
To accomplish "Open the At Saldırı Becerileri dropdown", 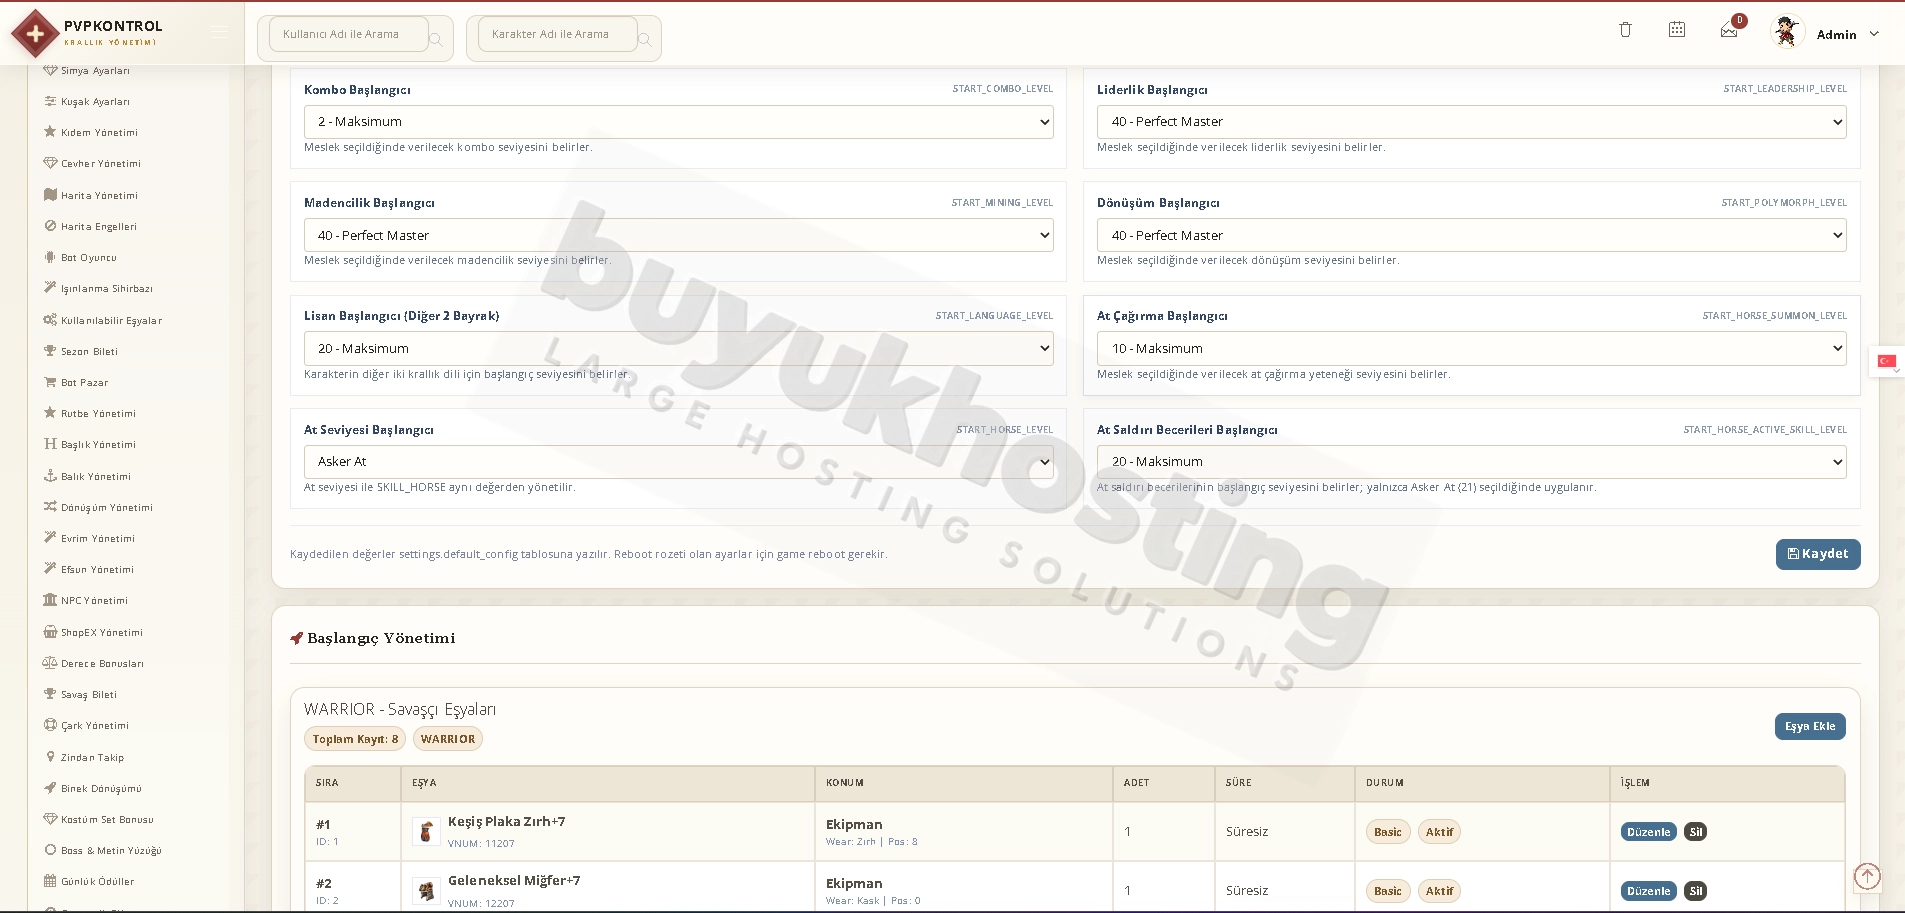I will pos(1471,462).
